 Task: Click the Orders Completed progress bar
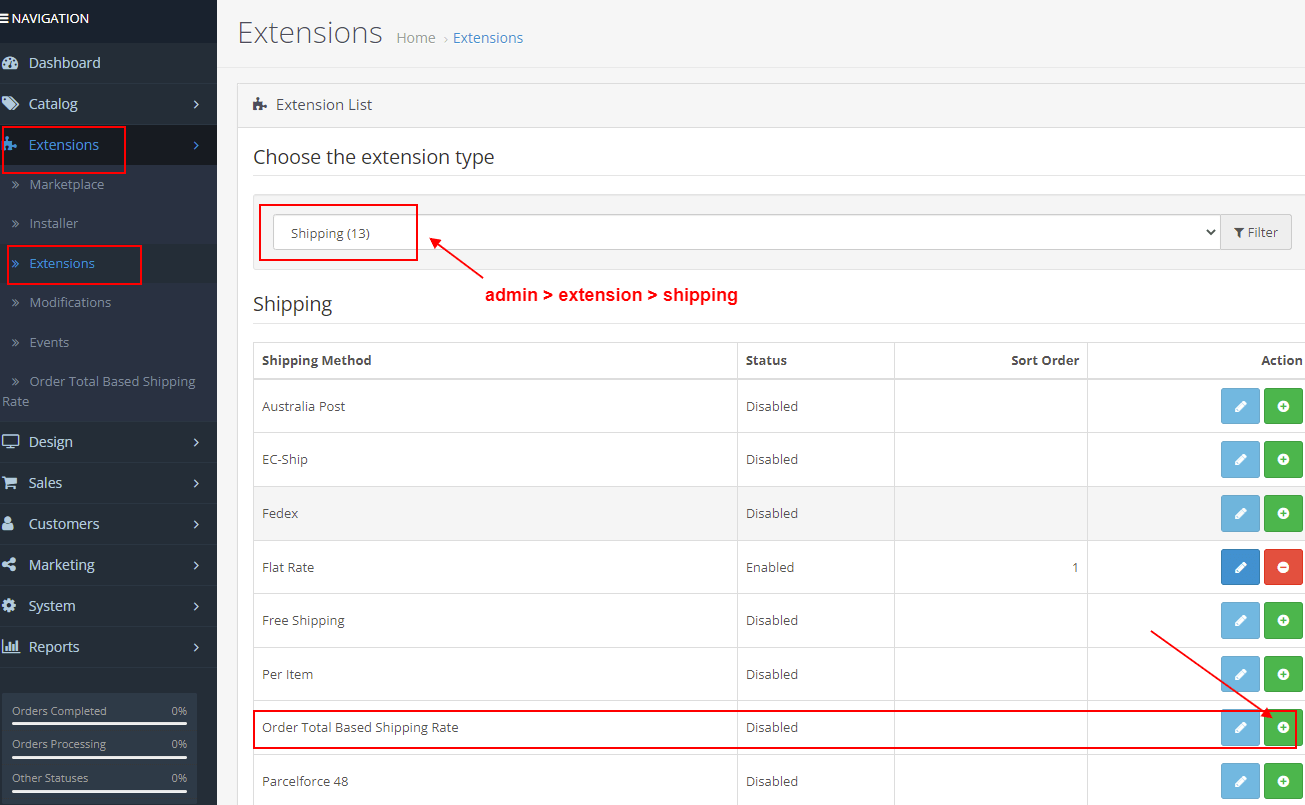[97, 725]
